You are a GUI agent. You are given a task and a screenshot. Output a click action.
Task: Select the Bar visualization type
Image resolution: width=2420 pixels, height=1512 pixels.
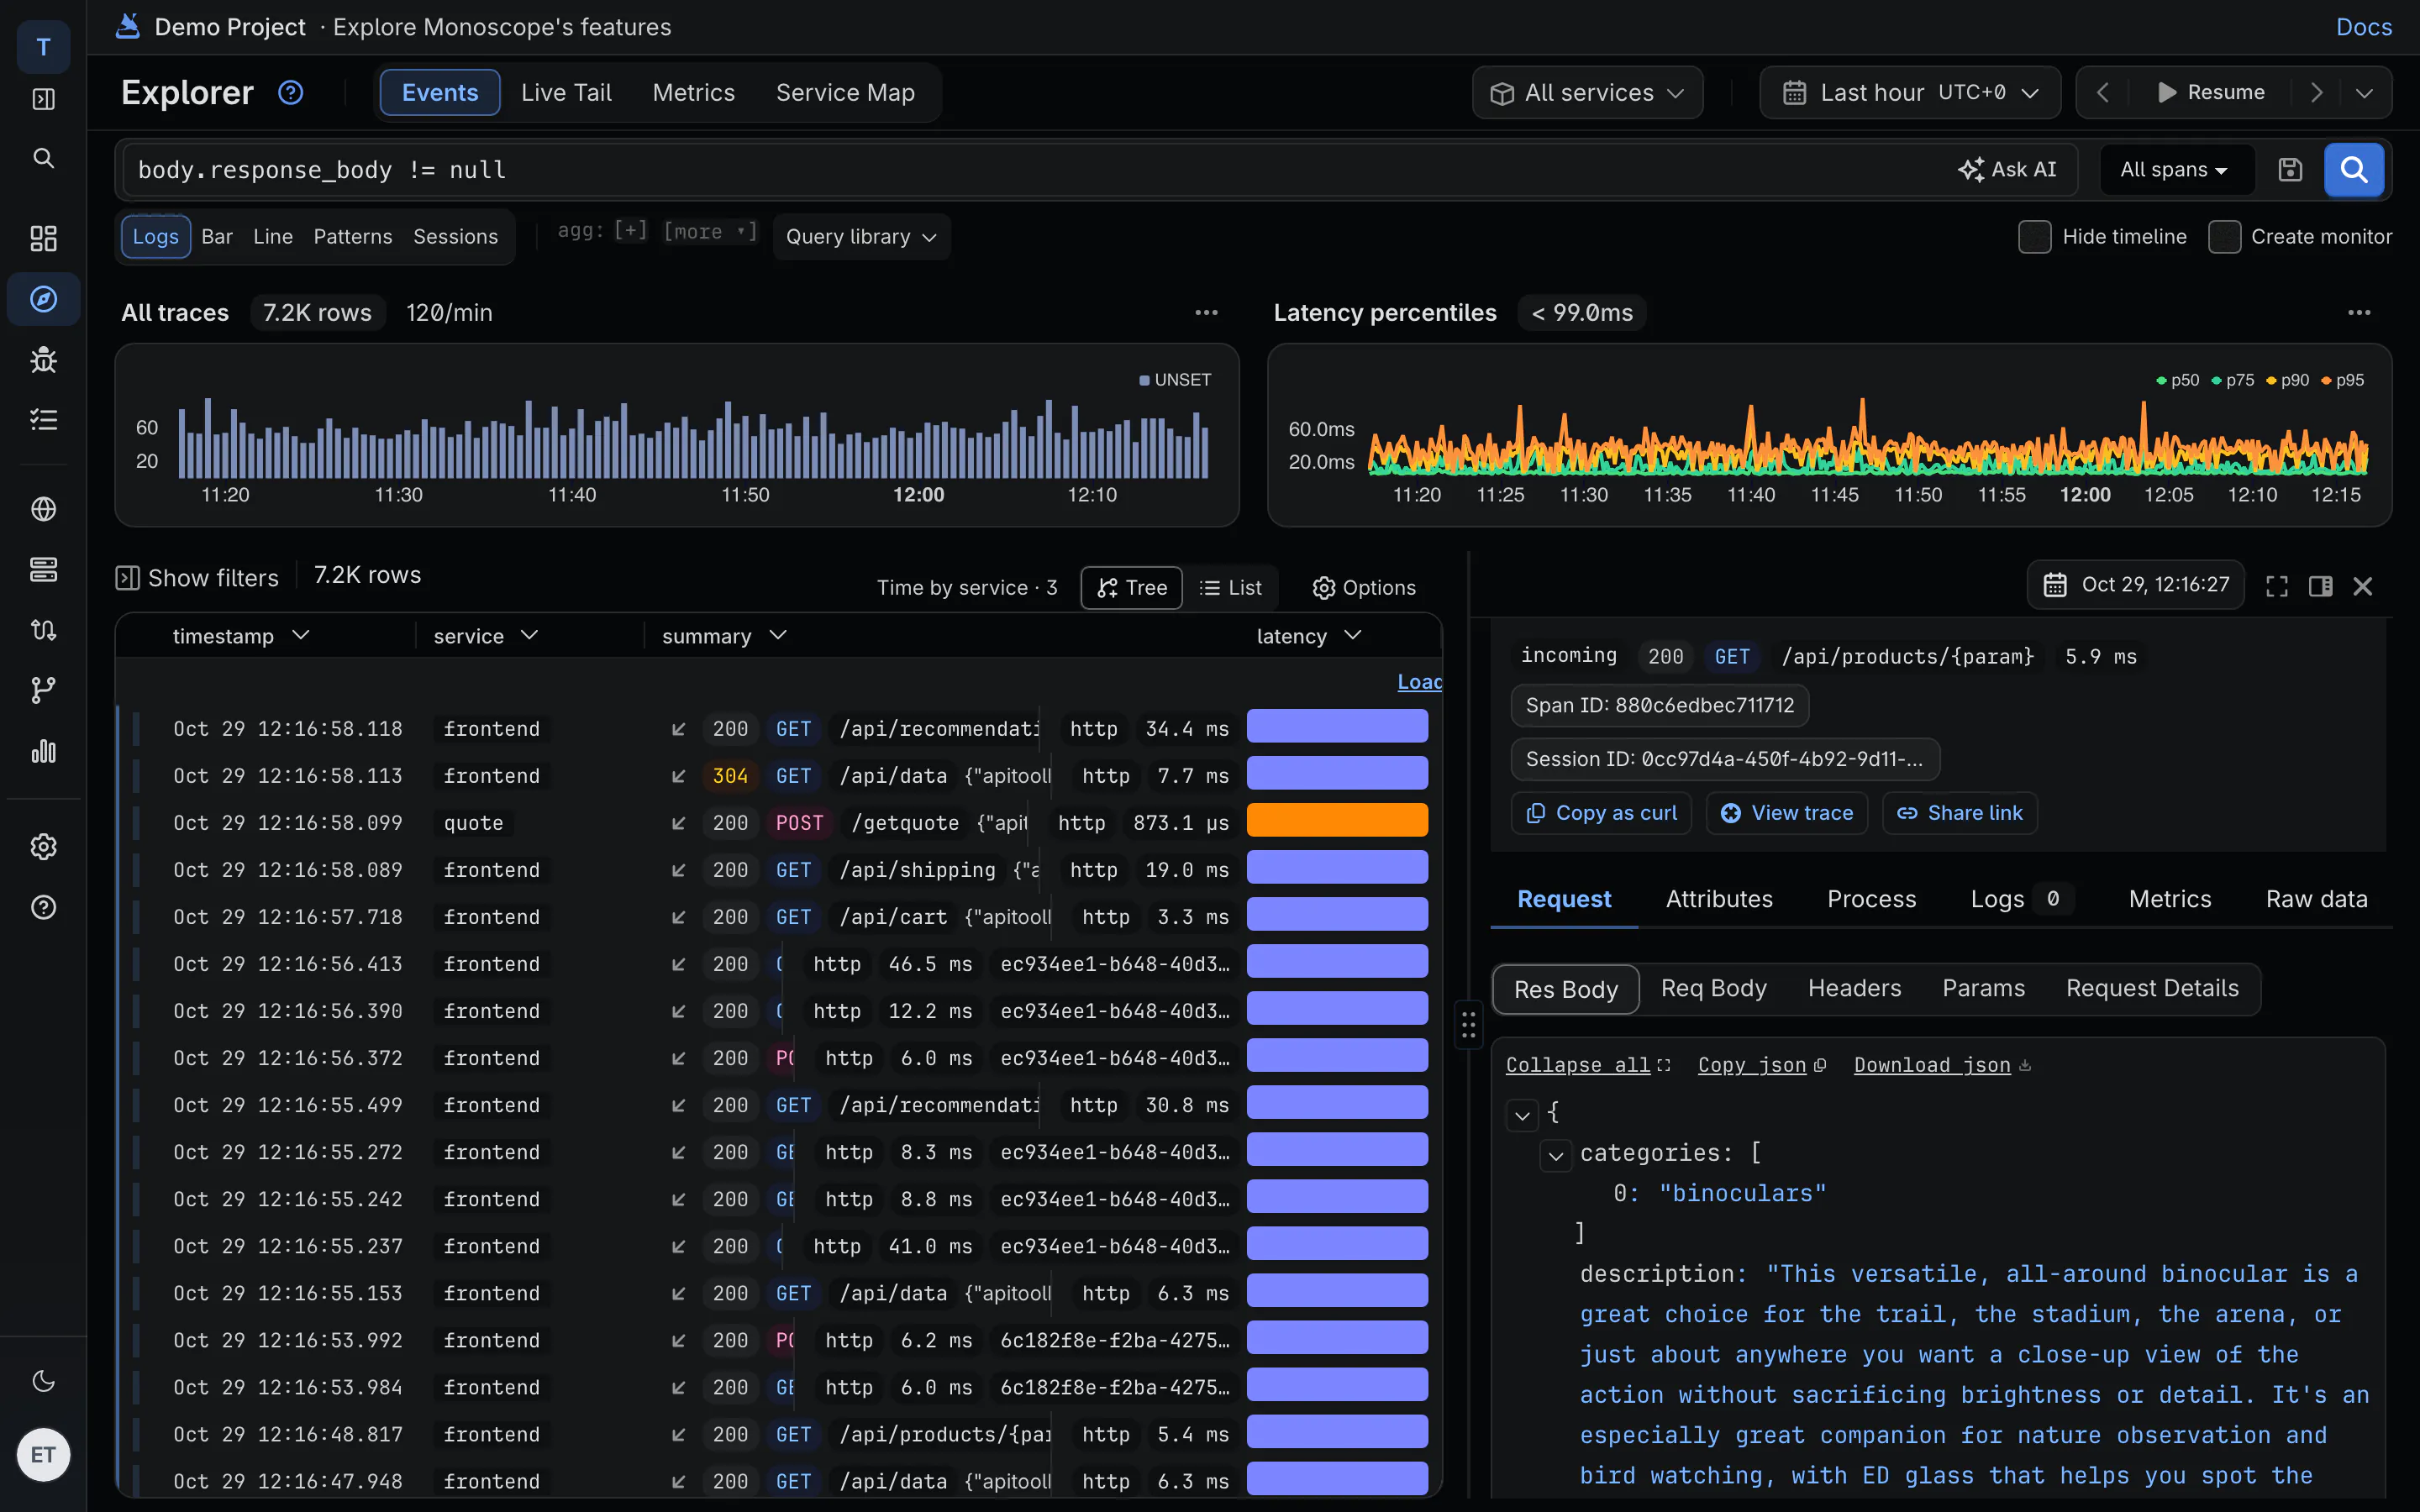pyautogui.click(x=216, y=237)
